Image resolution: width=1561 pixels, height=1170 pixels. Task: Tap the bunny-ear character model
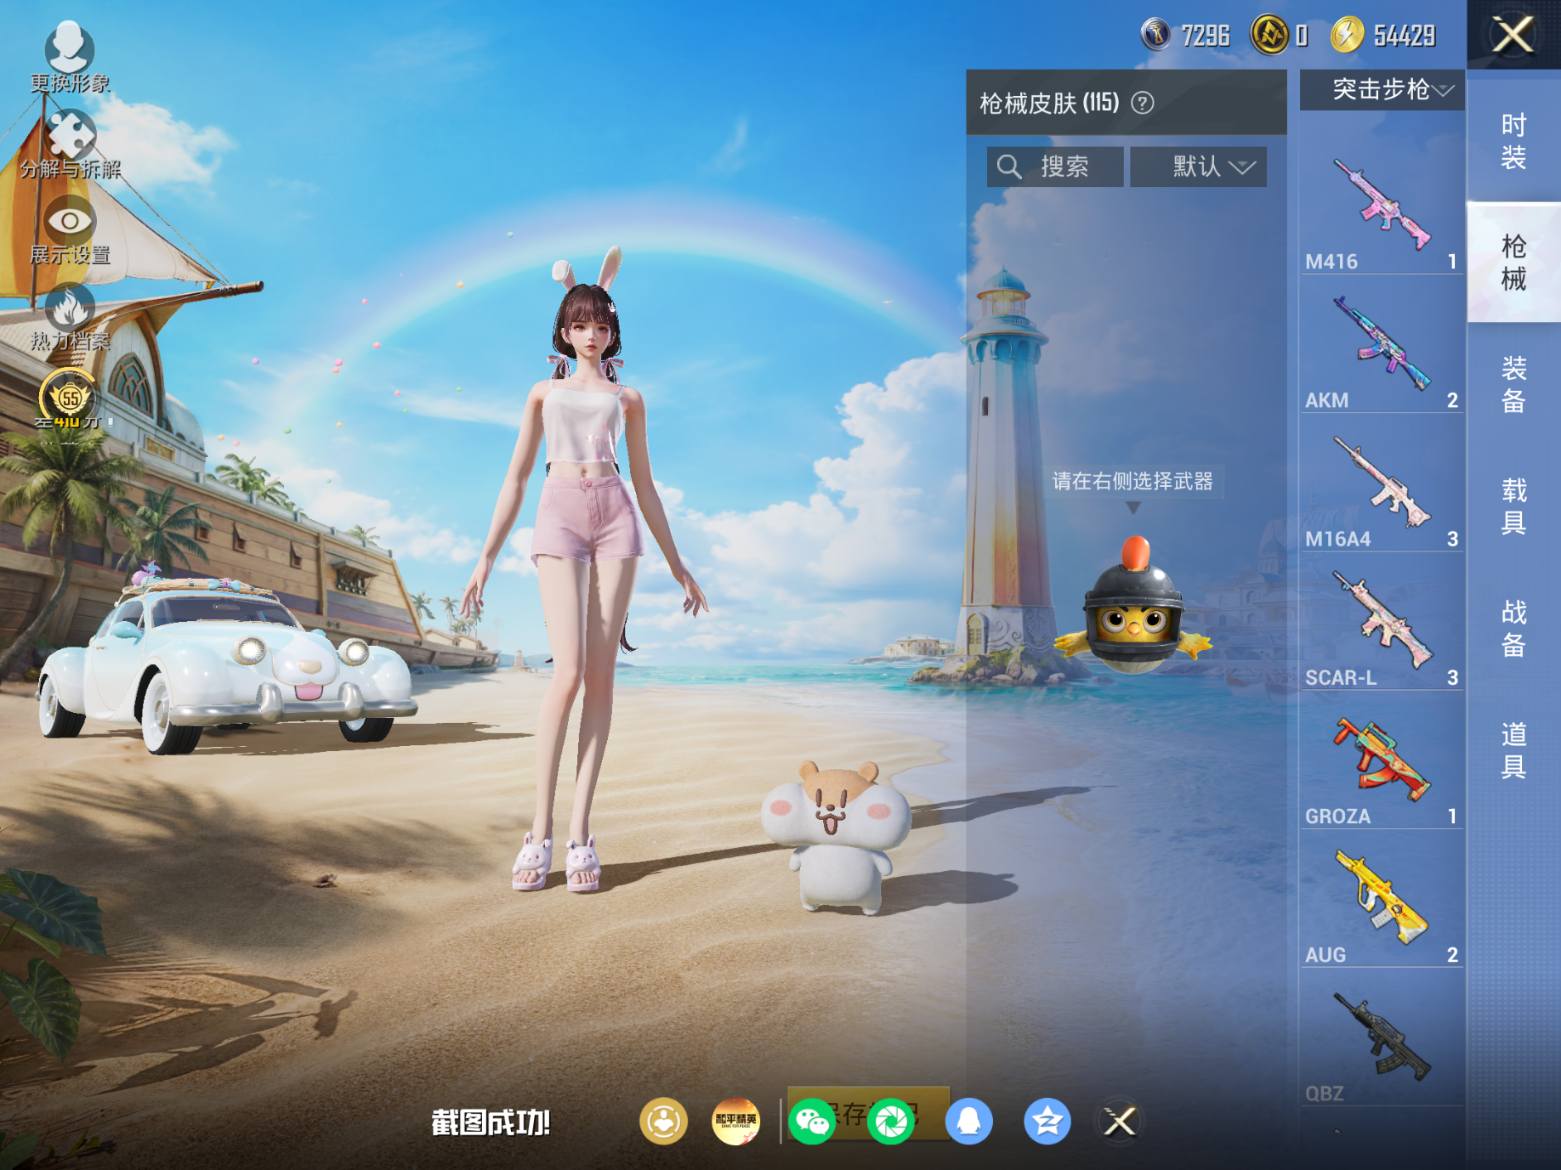point(585,570)
